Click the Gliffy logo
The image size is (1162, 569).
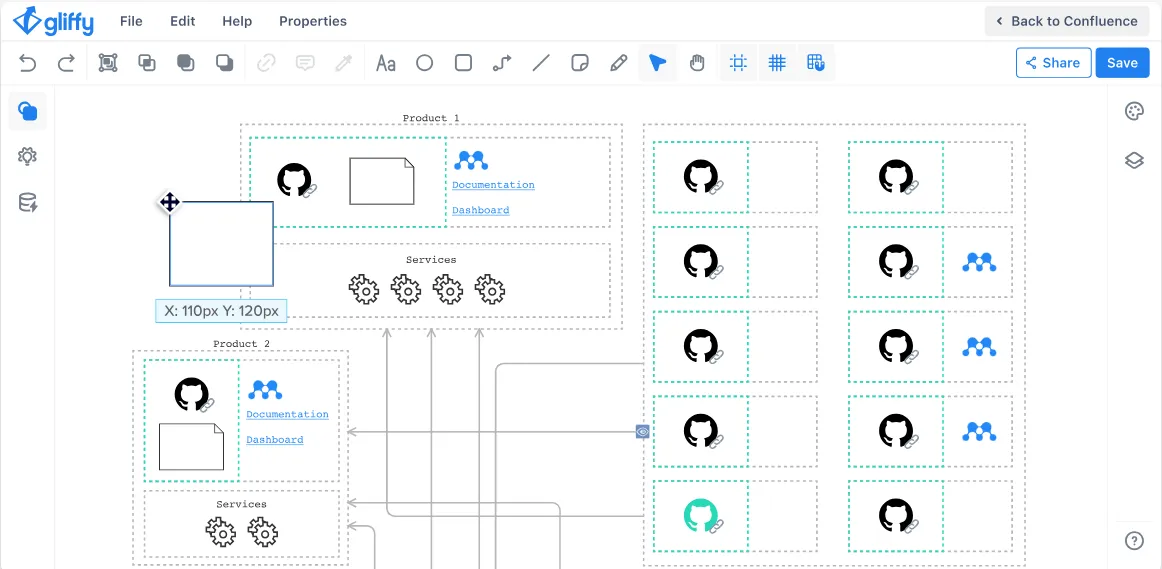pyautogui.click(x=53, y=21)
